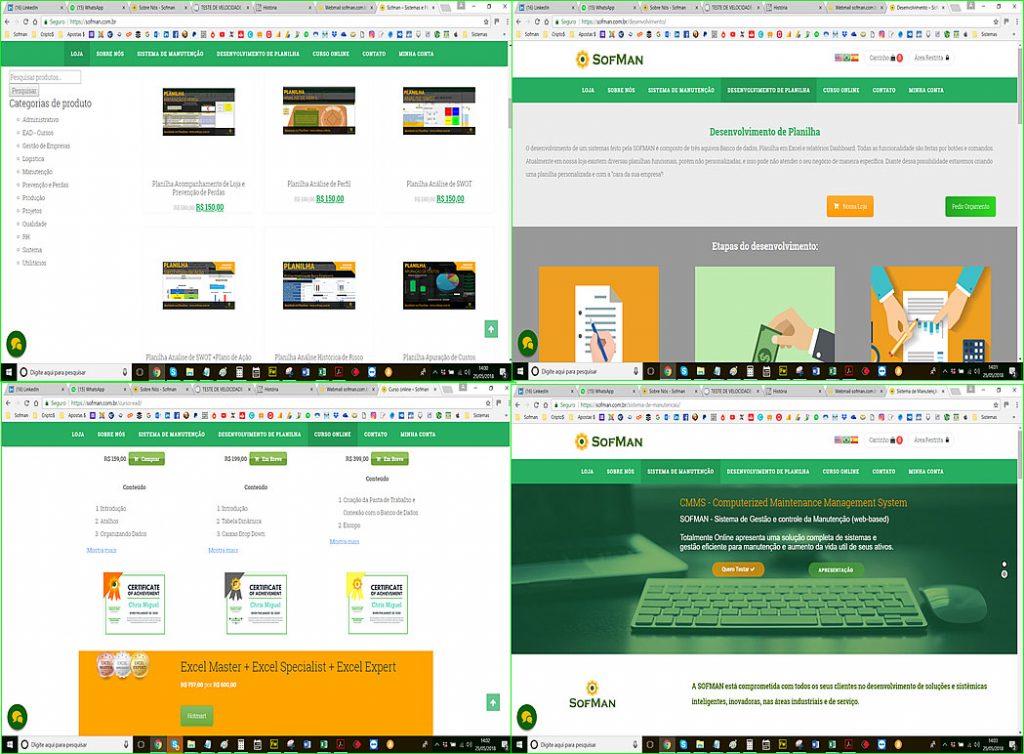This screenshot has width=1024, height=754.
Task: Open chat bubble icon in Curso Online window
Action: click(17, 717)
